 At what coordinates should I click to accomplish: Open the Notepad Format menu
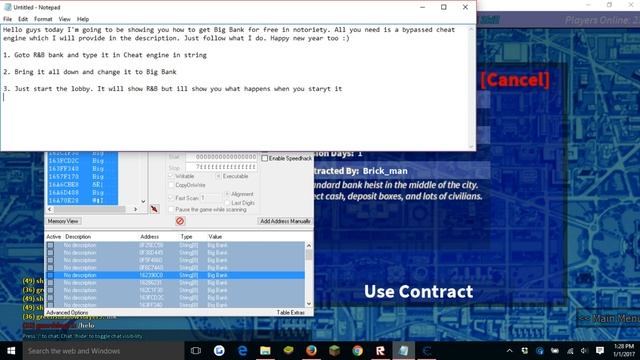[43, 19]
